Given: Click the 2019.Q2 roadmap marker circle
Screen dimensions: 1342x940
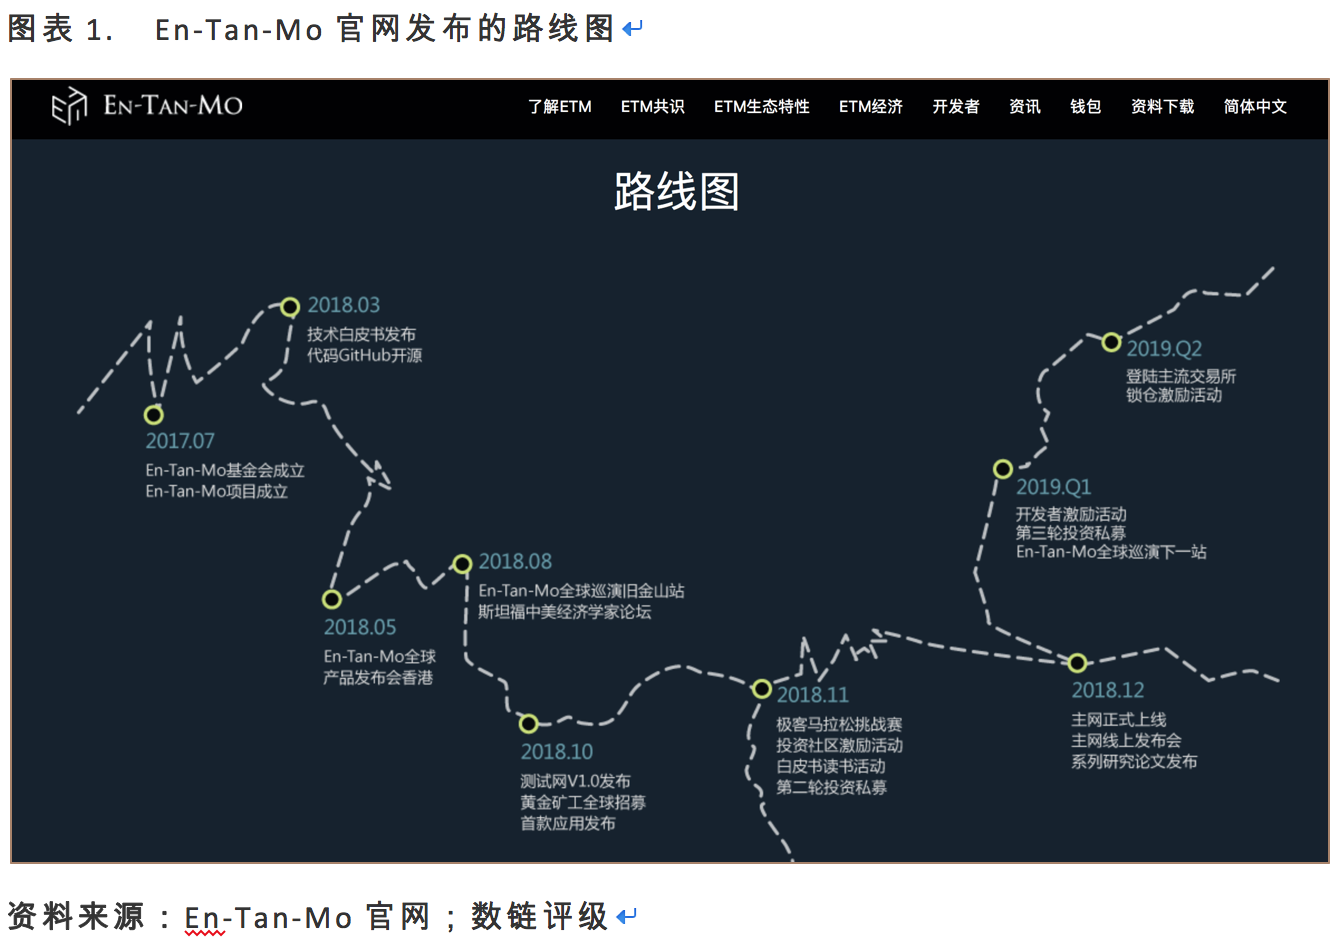Looking at the screenshot, I should pyautogui.click(x=1111, y=342).
